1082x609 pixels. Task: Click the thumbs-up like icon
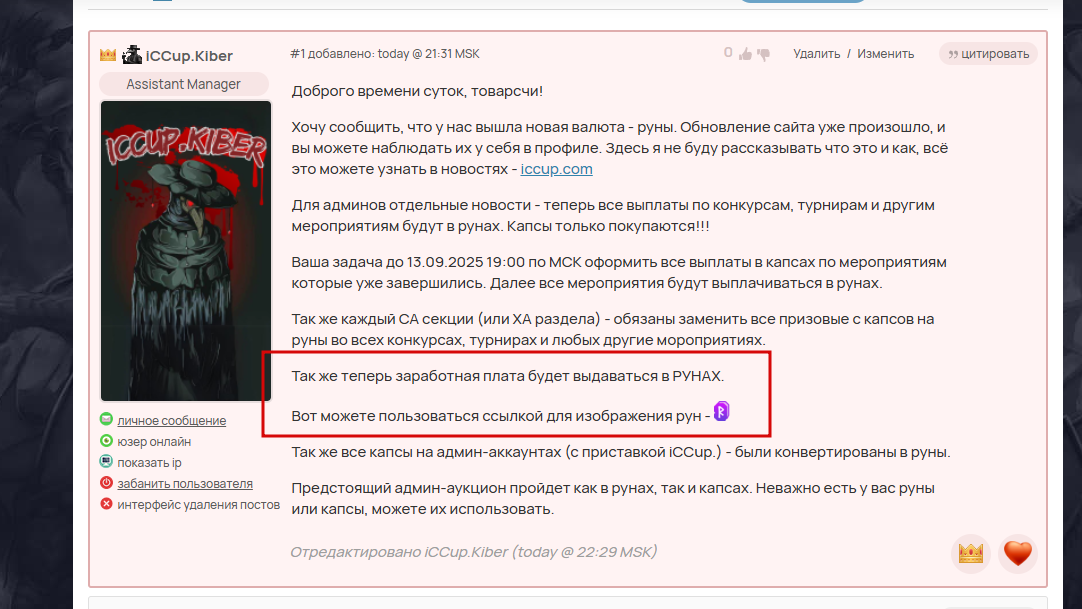[745, 54]
